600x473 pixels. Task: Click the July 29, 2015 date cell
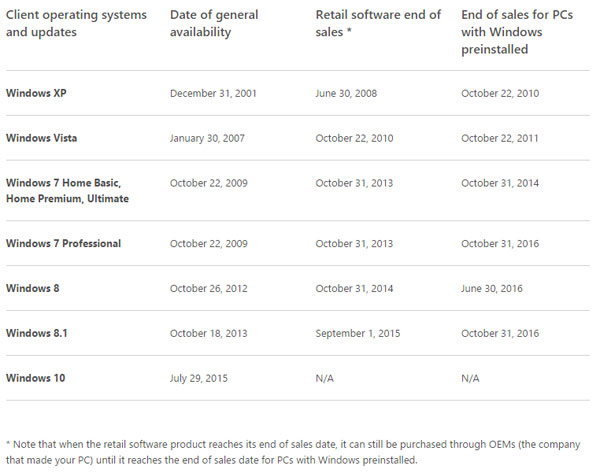pos(199,378)
